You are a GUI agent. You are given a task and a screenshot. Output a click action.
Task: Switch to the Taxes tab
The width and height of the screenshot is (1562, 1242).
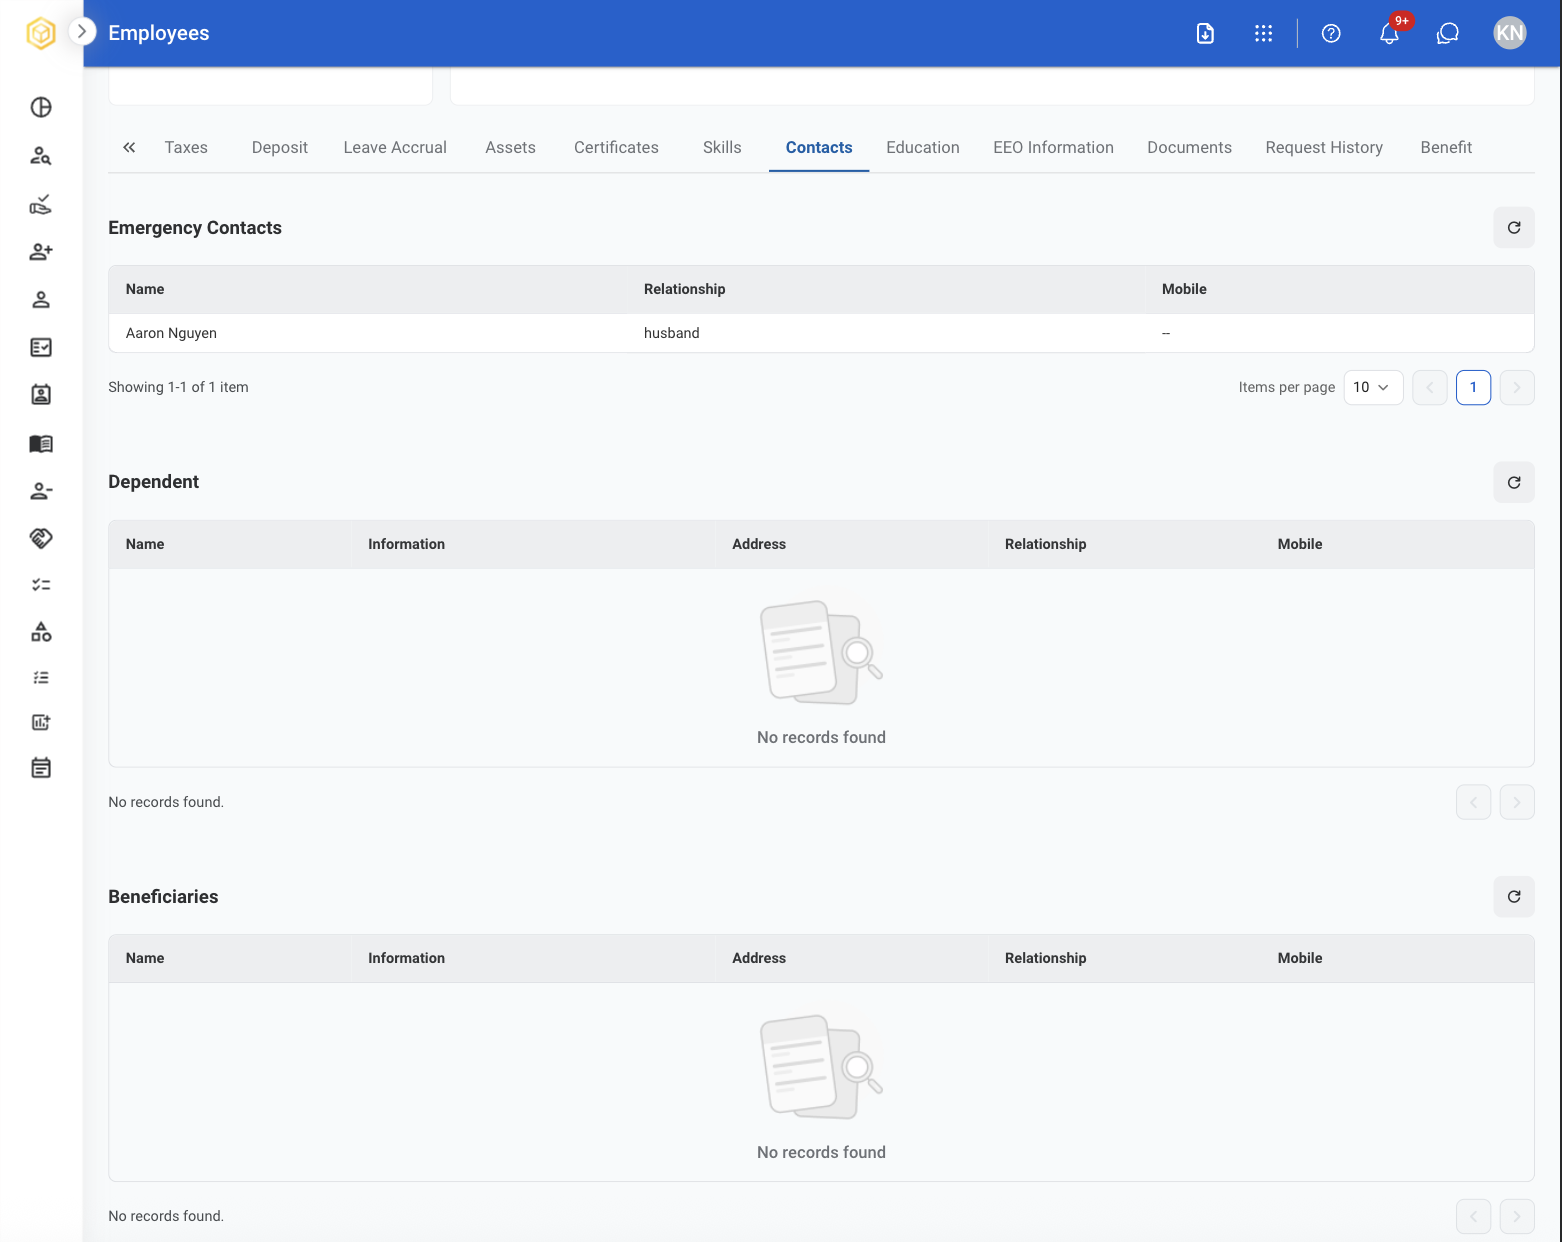click(186, 147)
